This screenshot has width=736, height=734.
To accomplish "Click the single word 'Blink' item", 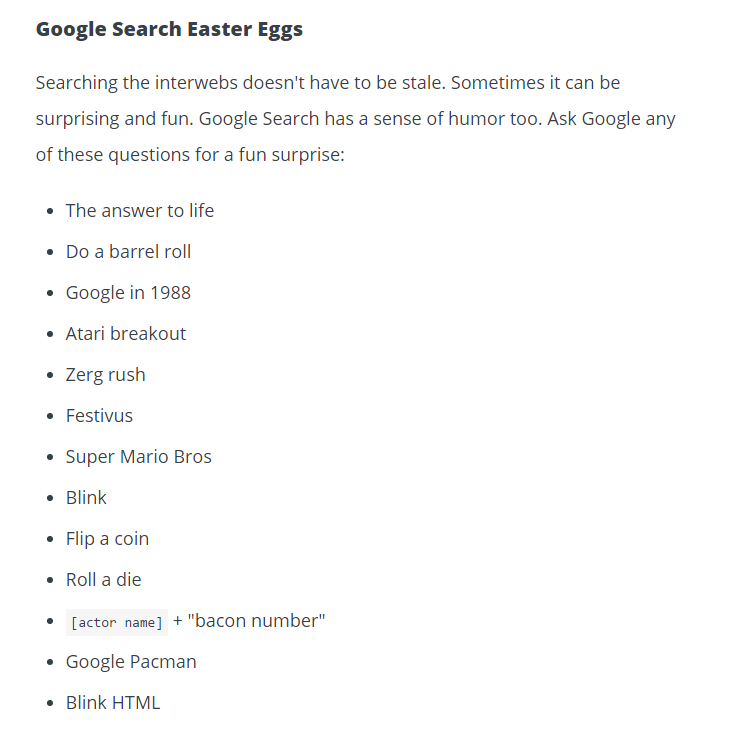I will tap(86, 497).
